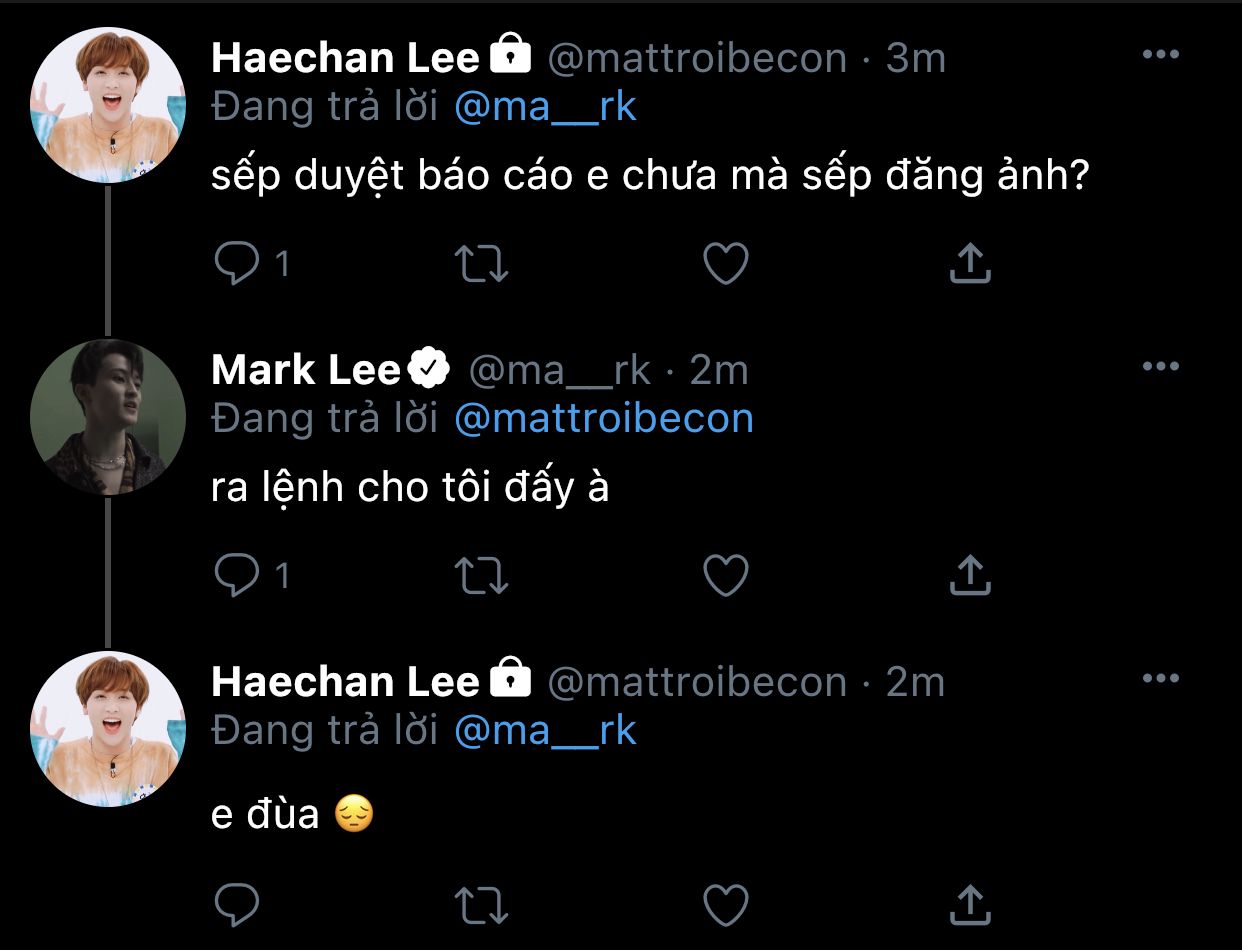The width and height of the screenshot is (1242, 950).
Task: Open Haechan Lee's avatar on the first tweet
Action: [x=108, y=105]
